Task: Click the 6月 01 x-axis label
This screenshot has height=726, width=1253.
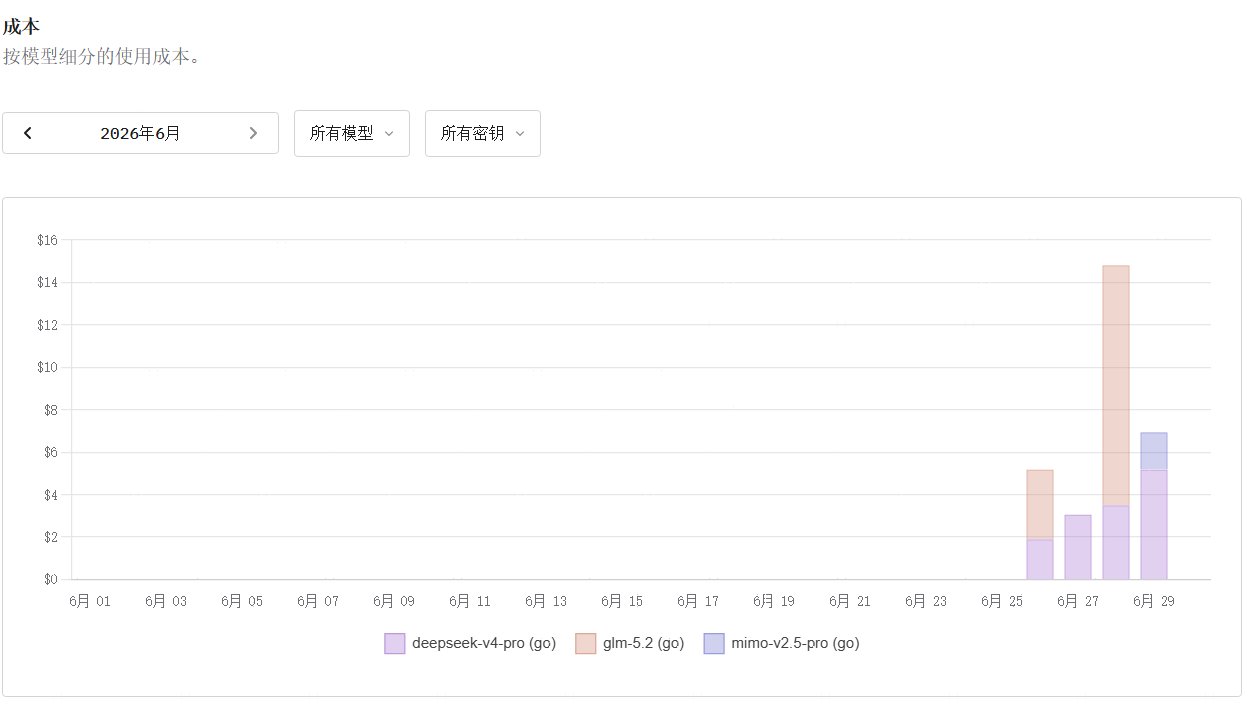Action: [x=90, y=601]
